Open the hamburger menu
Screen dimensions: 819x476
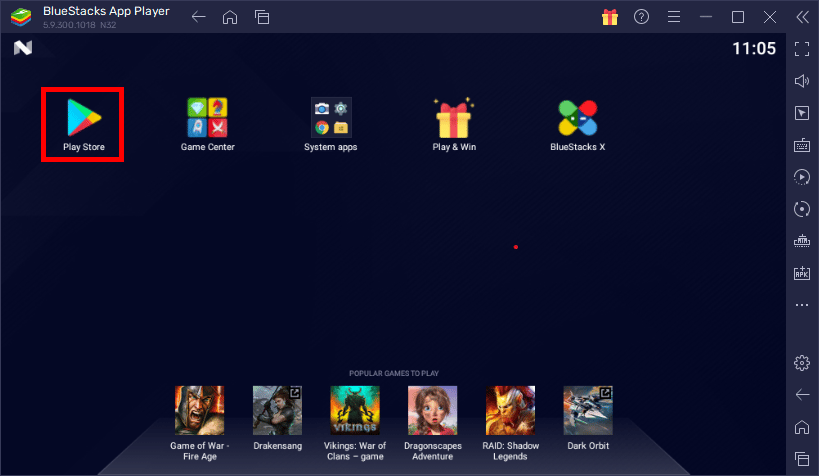(x=674, y=17)
